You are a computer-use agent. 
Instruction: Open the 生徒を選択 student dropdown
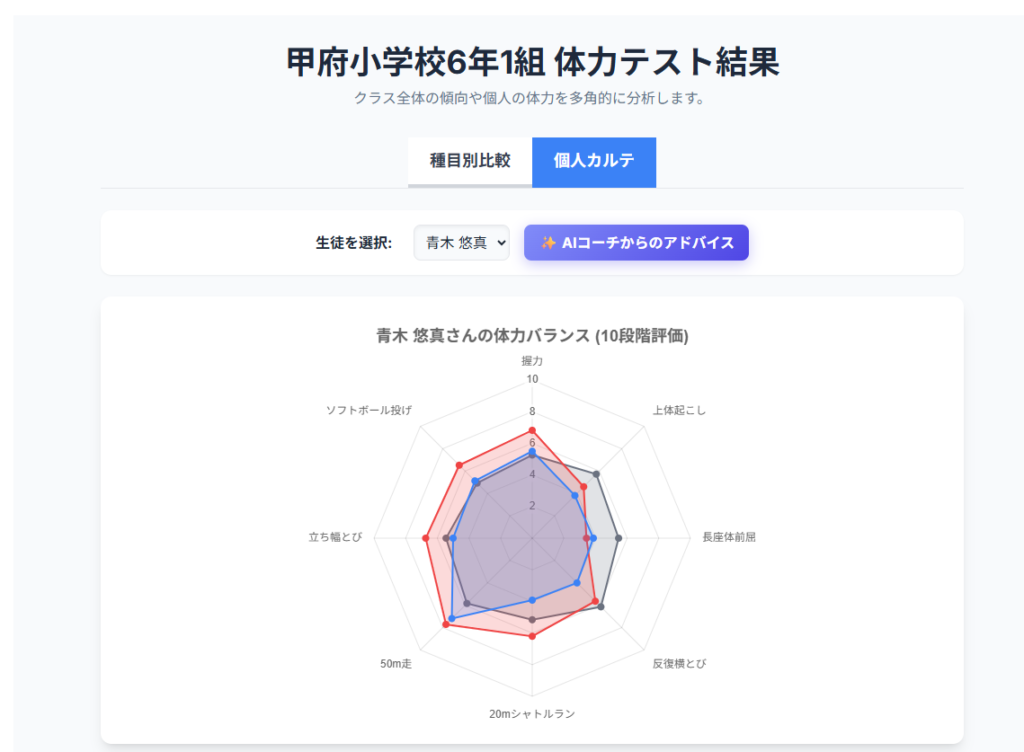click(x=461, y=243)
